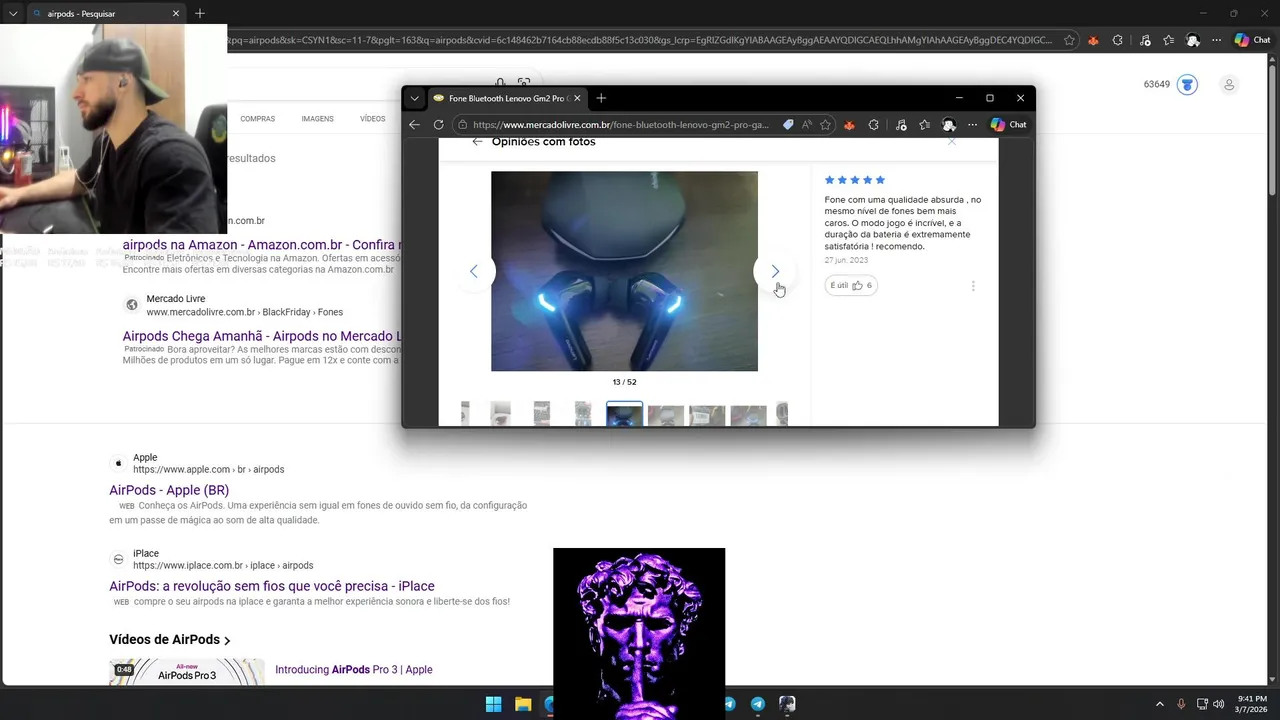
Task: Open Telegram from the taskbar
Action: 758,704
